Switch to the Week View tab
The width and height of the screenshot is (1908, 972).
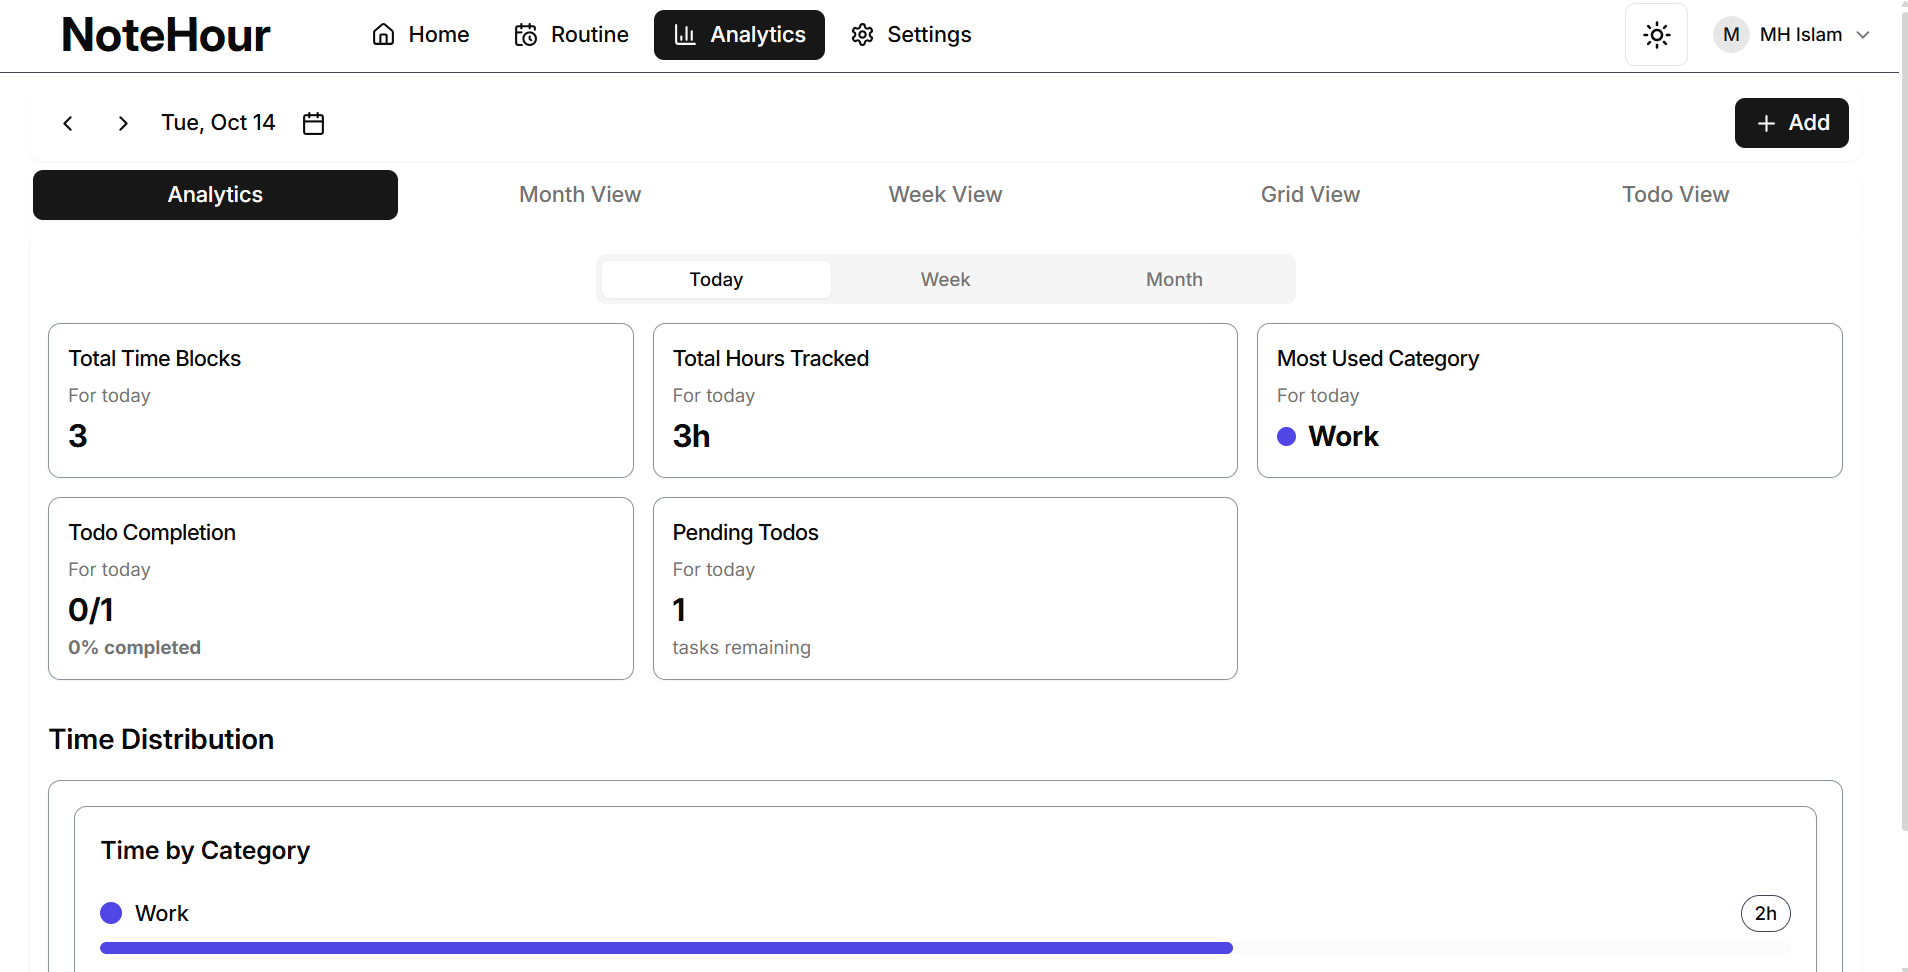tap(945, 195)
